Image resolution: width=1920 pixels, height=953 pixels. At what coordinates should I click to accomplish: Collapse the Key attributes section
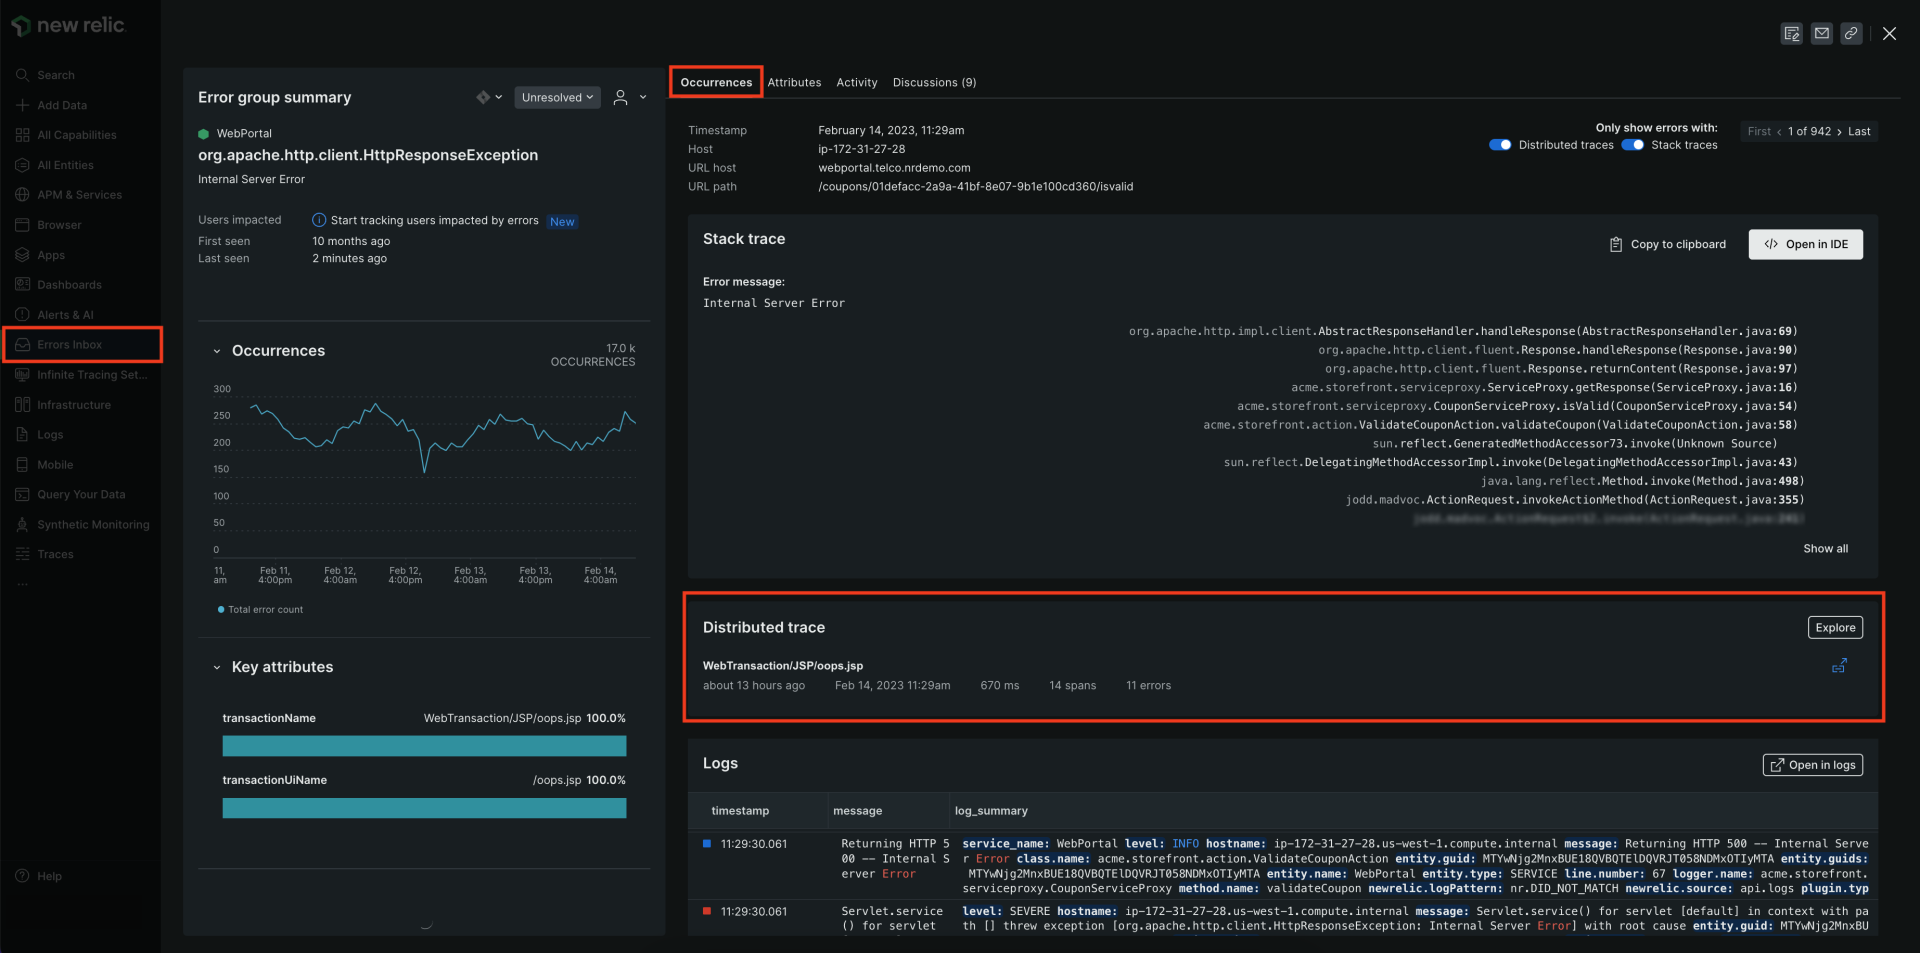[217, 667]
